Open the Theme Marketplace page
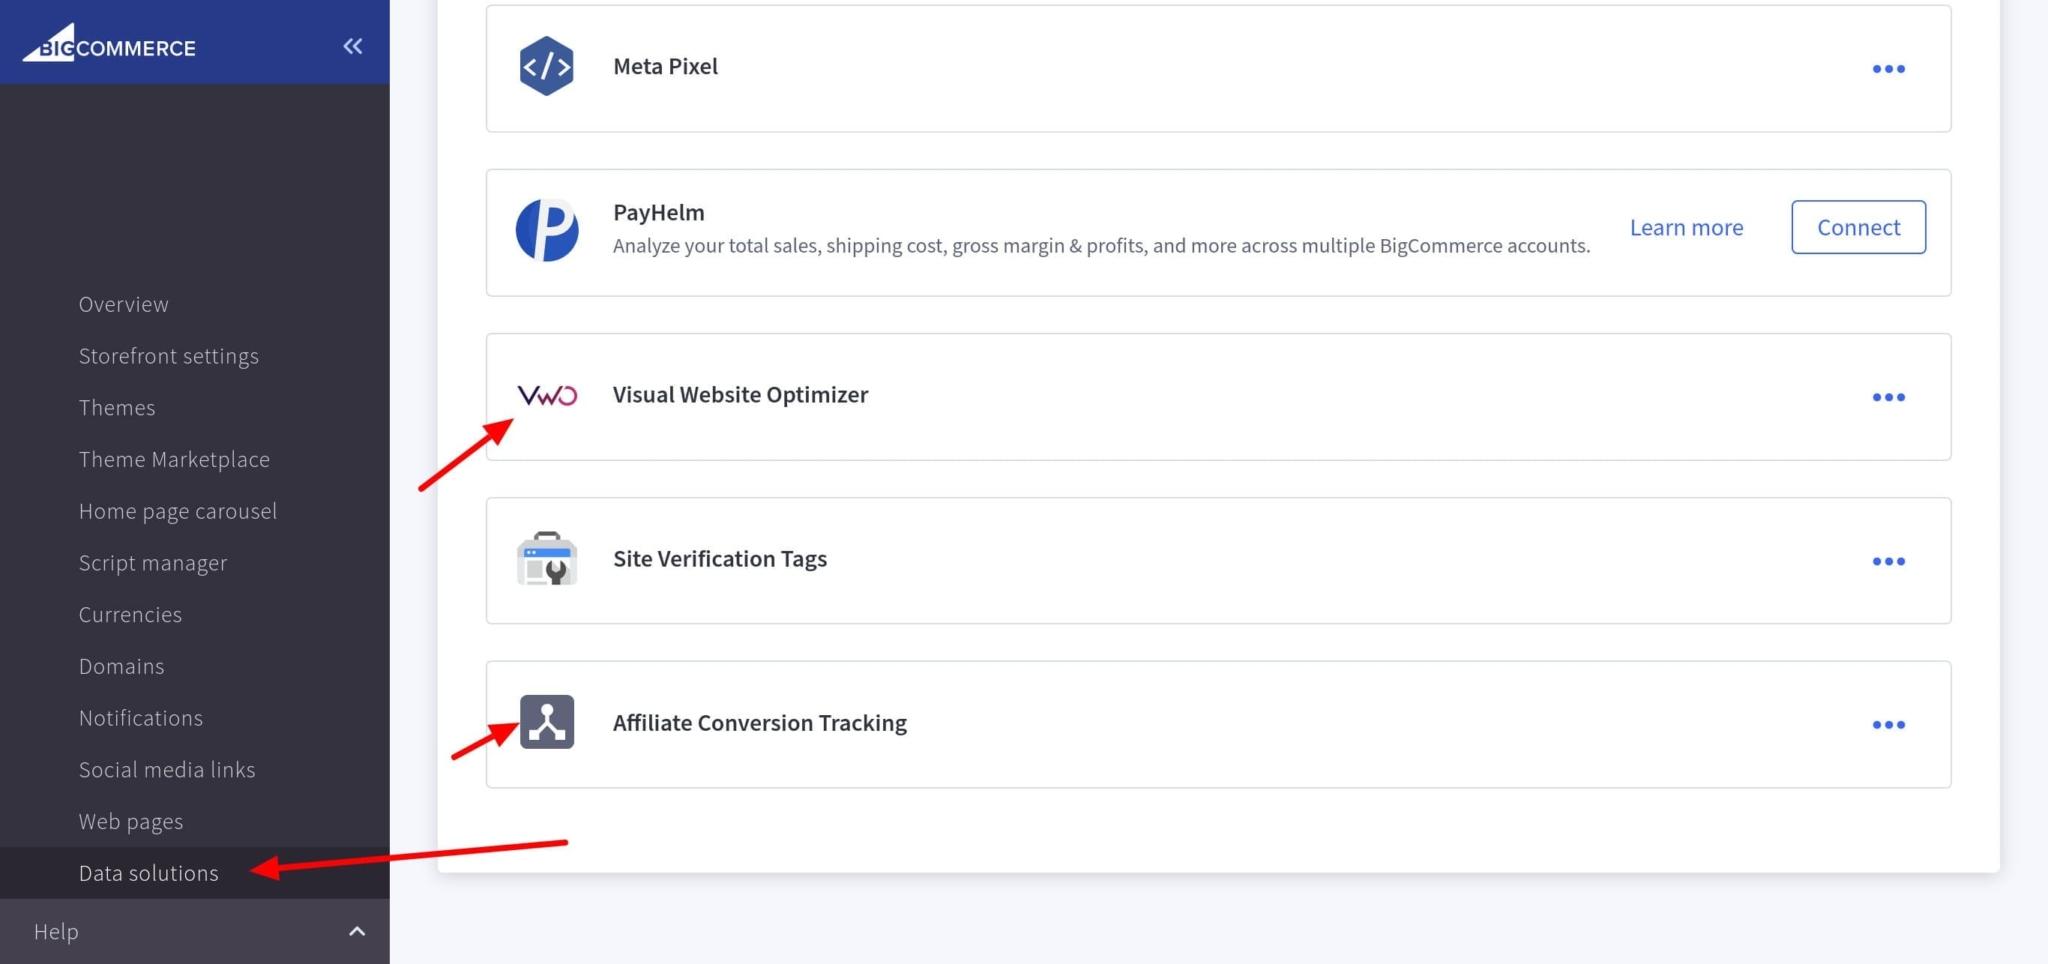The height and width of the screenshot is (964, 2048). (174, 459)
